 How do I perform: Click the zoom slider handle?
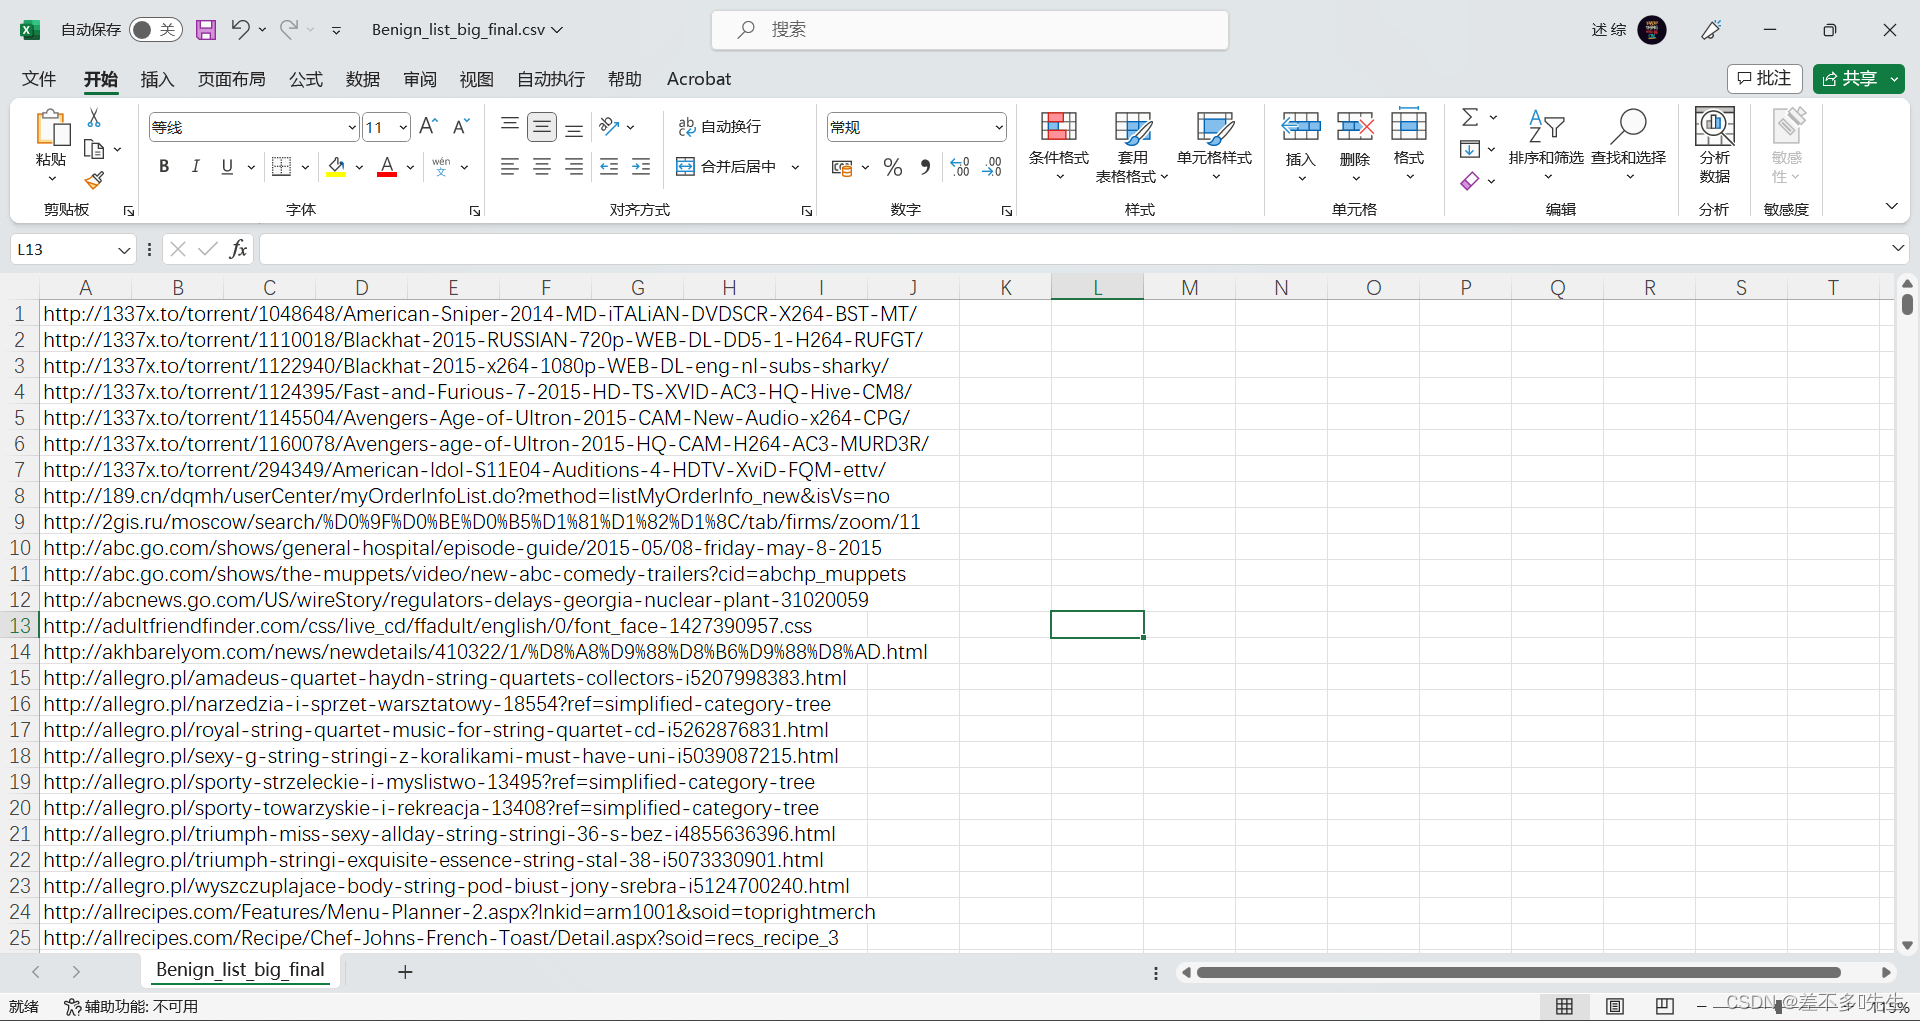click(x=1778, y=1007)
